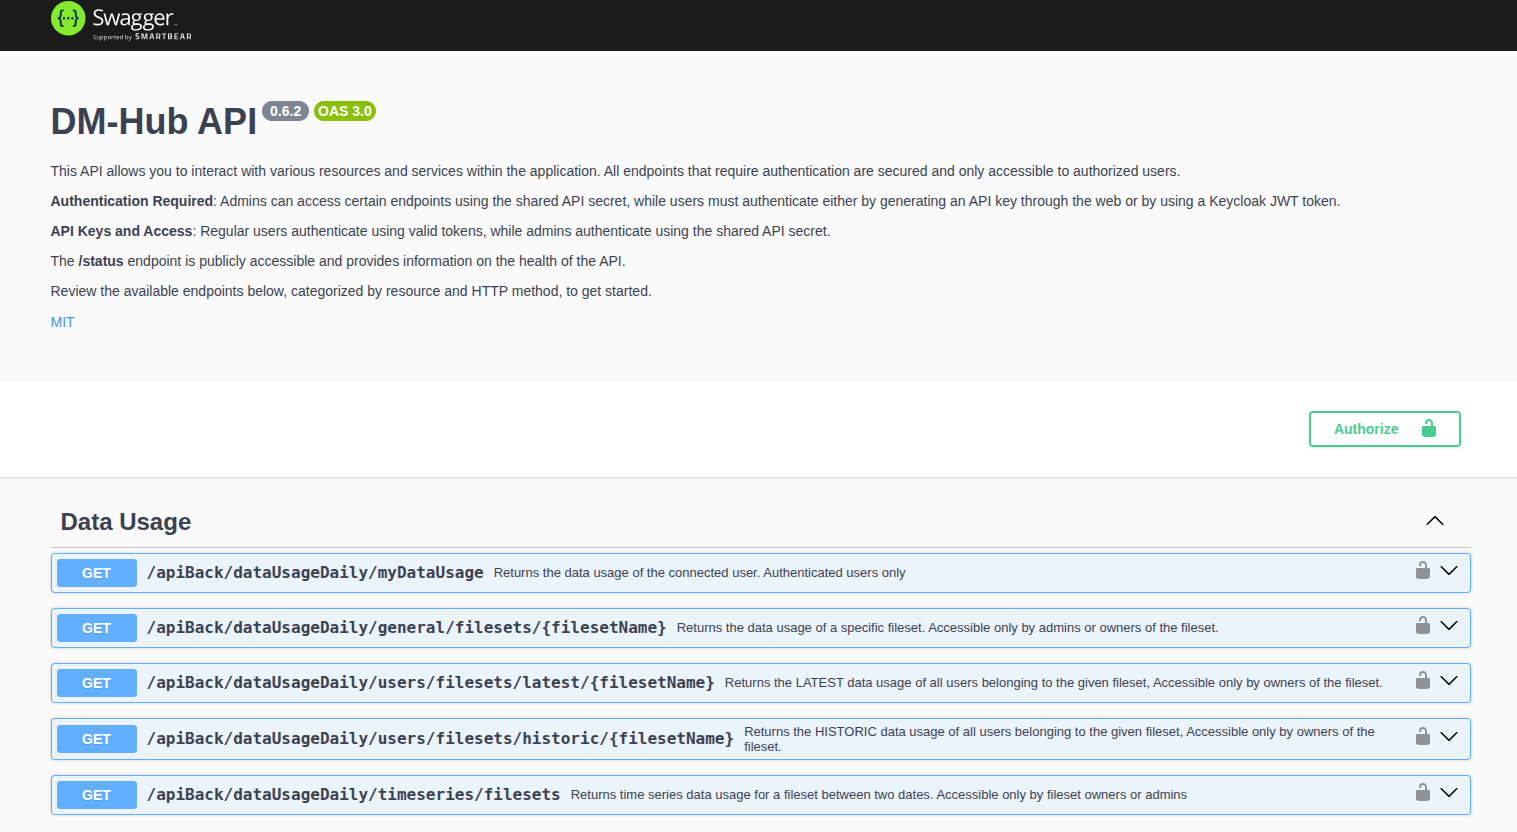This screenshot has height=832, width=1517.
Task: Click the Data Usage section heading
Action: click(x=126, y=522)
